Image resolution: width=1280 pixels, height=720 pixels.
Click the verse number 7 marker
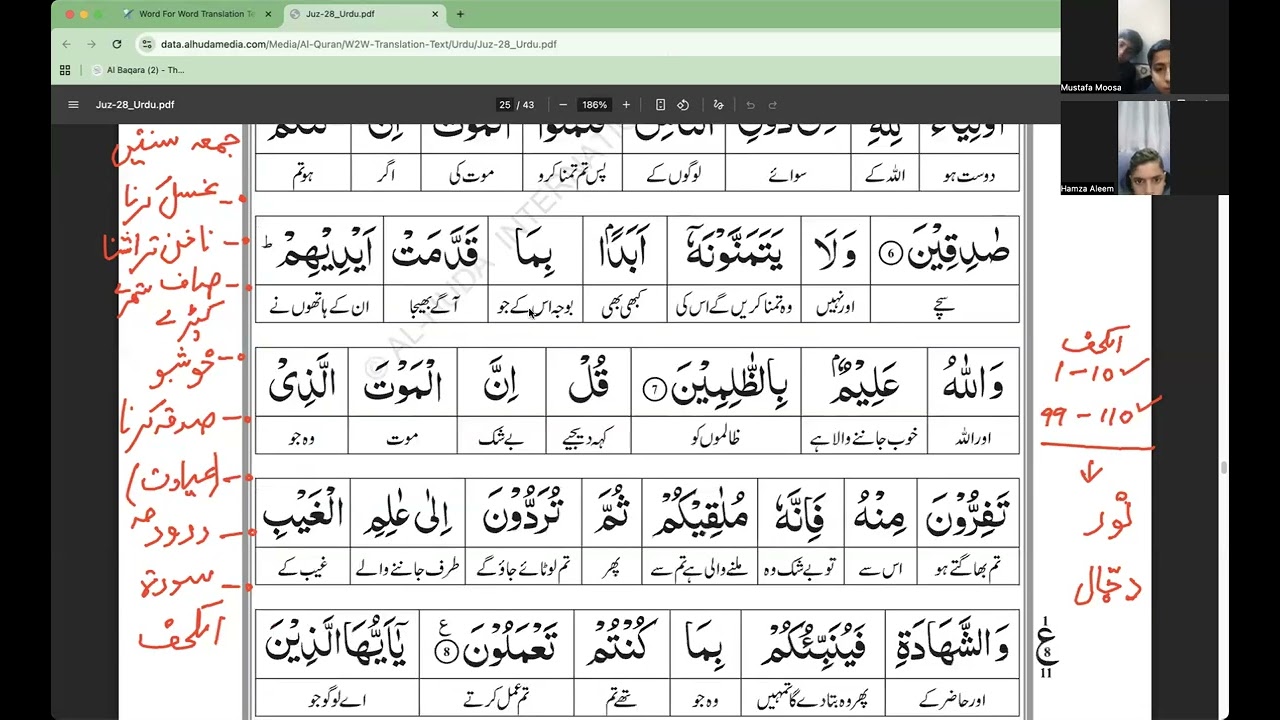(654, 389)
